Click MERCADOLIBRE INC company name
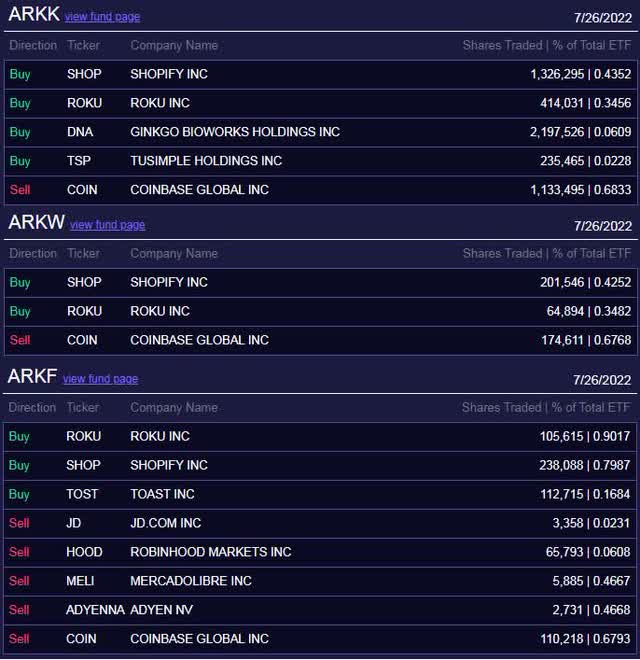The width and height of the screenshot is (640, 660). 191,581
